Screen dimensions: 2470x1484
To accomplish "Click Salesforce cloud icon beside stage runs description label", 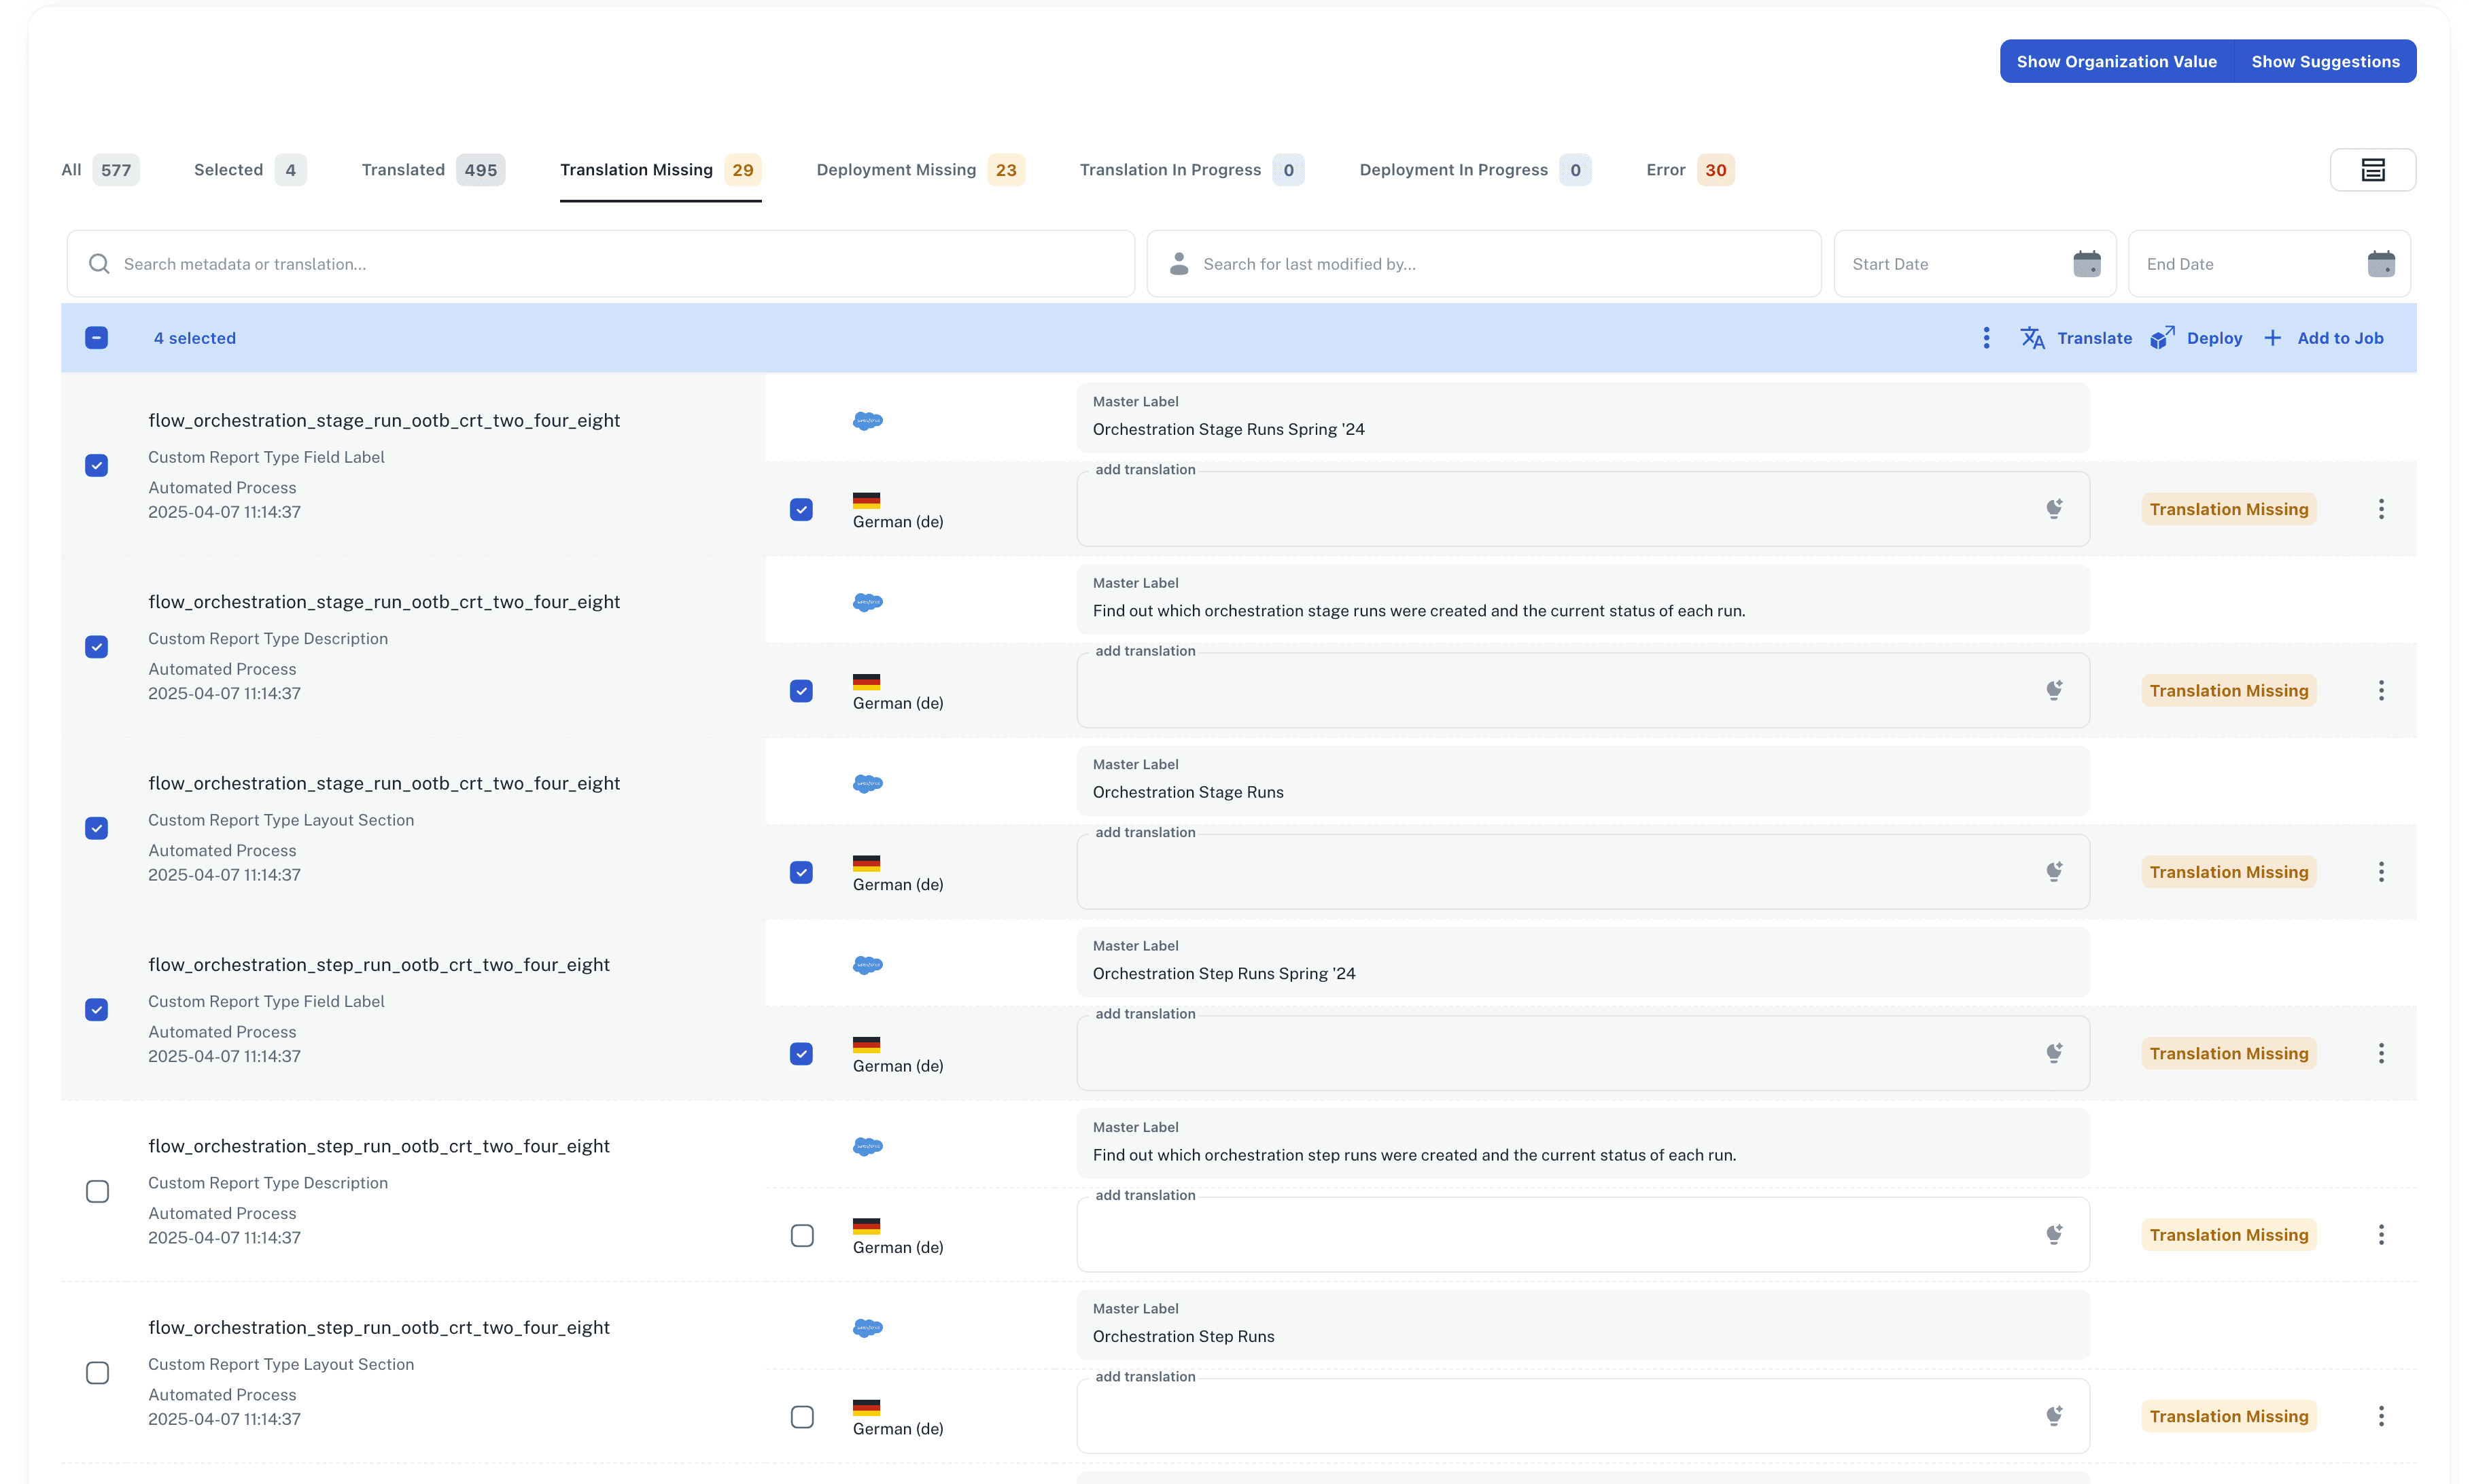I will 867,602.
